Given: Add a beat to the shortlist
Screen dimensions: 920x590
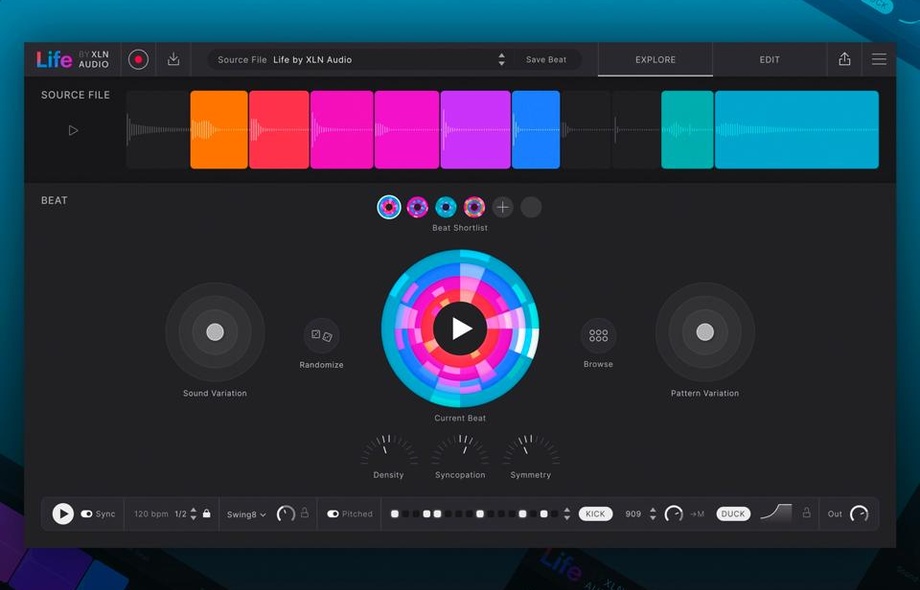Looking at the screenshot, I should click(502, 207).
